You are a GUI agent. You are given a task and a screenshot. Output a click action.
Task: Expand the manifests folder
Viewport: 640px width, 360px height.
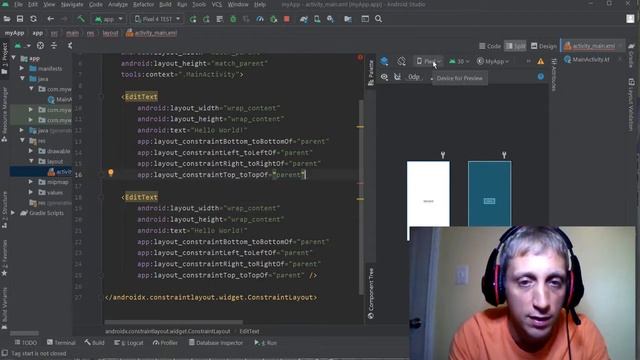(x=22, y=68)
